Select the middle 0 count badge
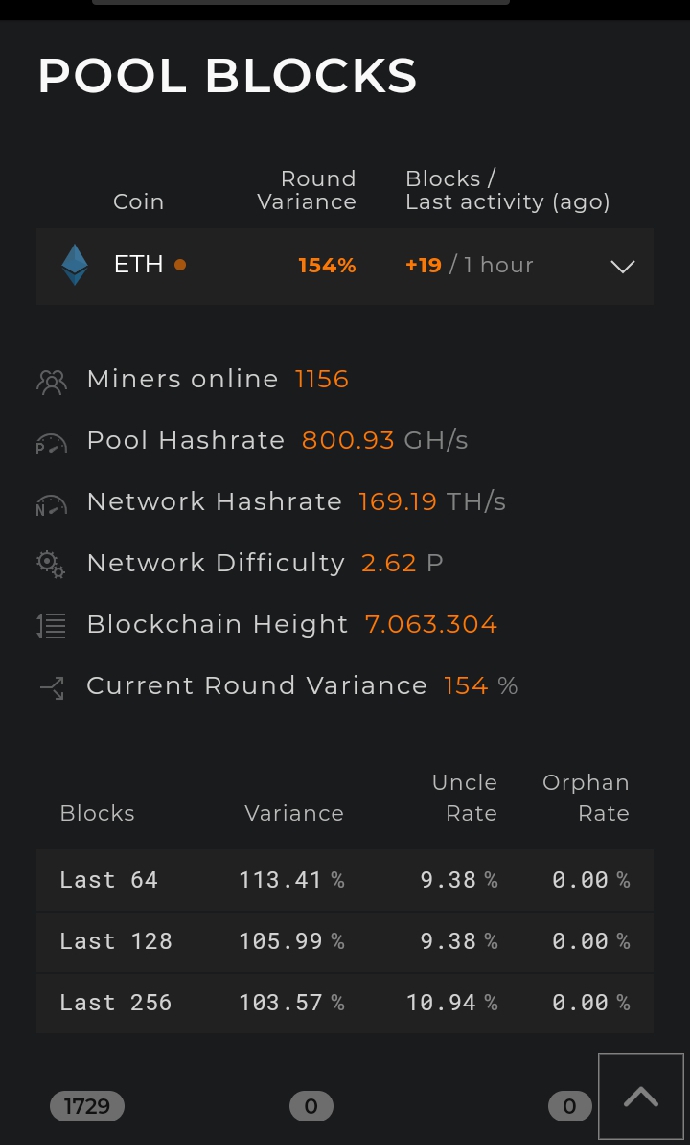The height and width of the screenshot is (1145, 690). point(311,1106)
